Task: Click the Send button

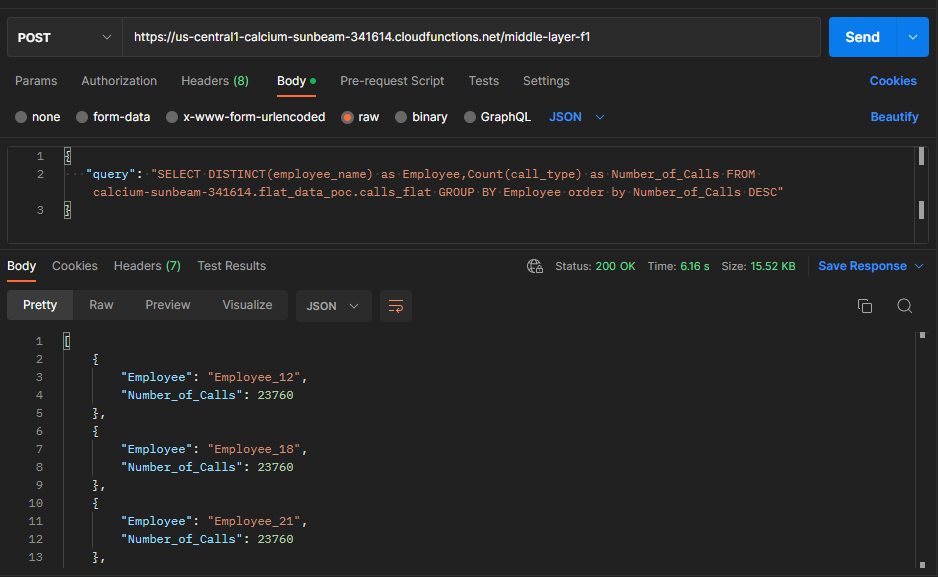Action: pos(862,37)
